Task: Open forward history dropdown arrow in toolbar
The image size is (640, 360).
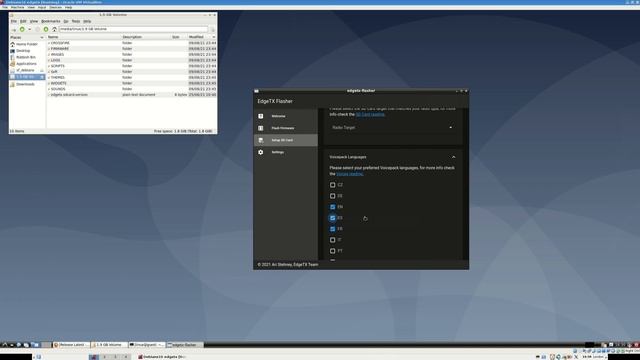Action: pyautogui.click(x=29, y=29)
